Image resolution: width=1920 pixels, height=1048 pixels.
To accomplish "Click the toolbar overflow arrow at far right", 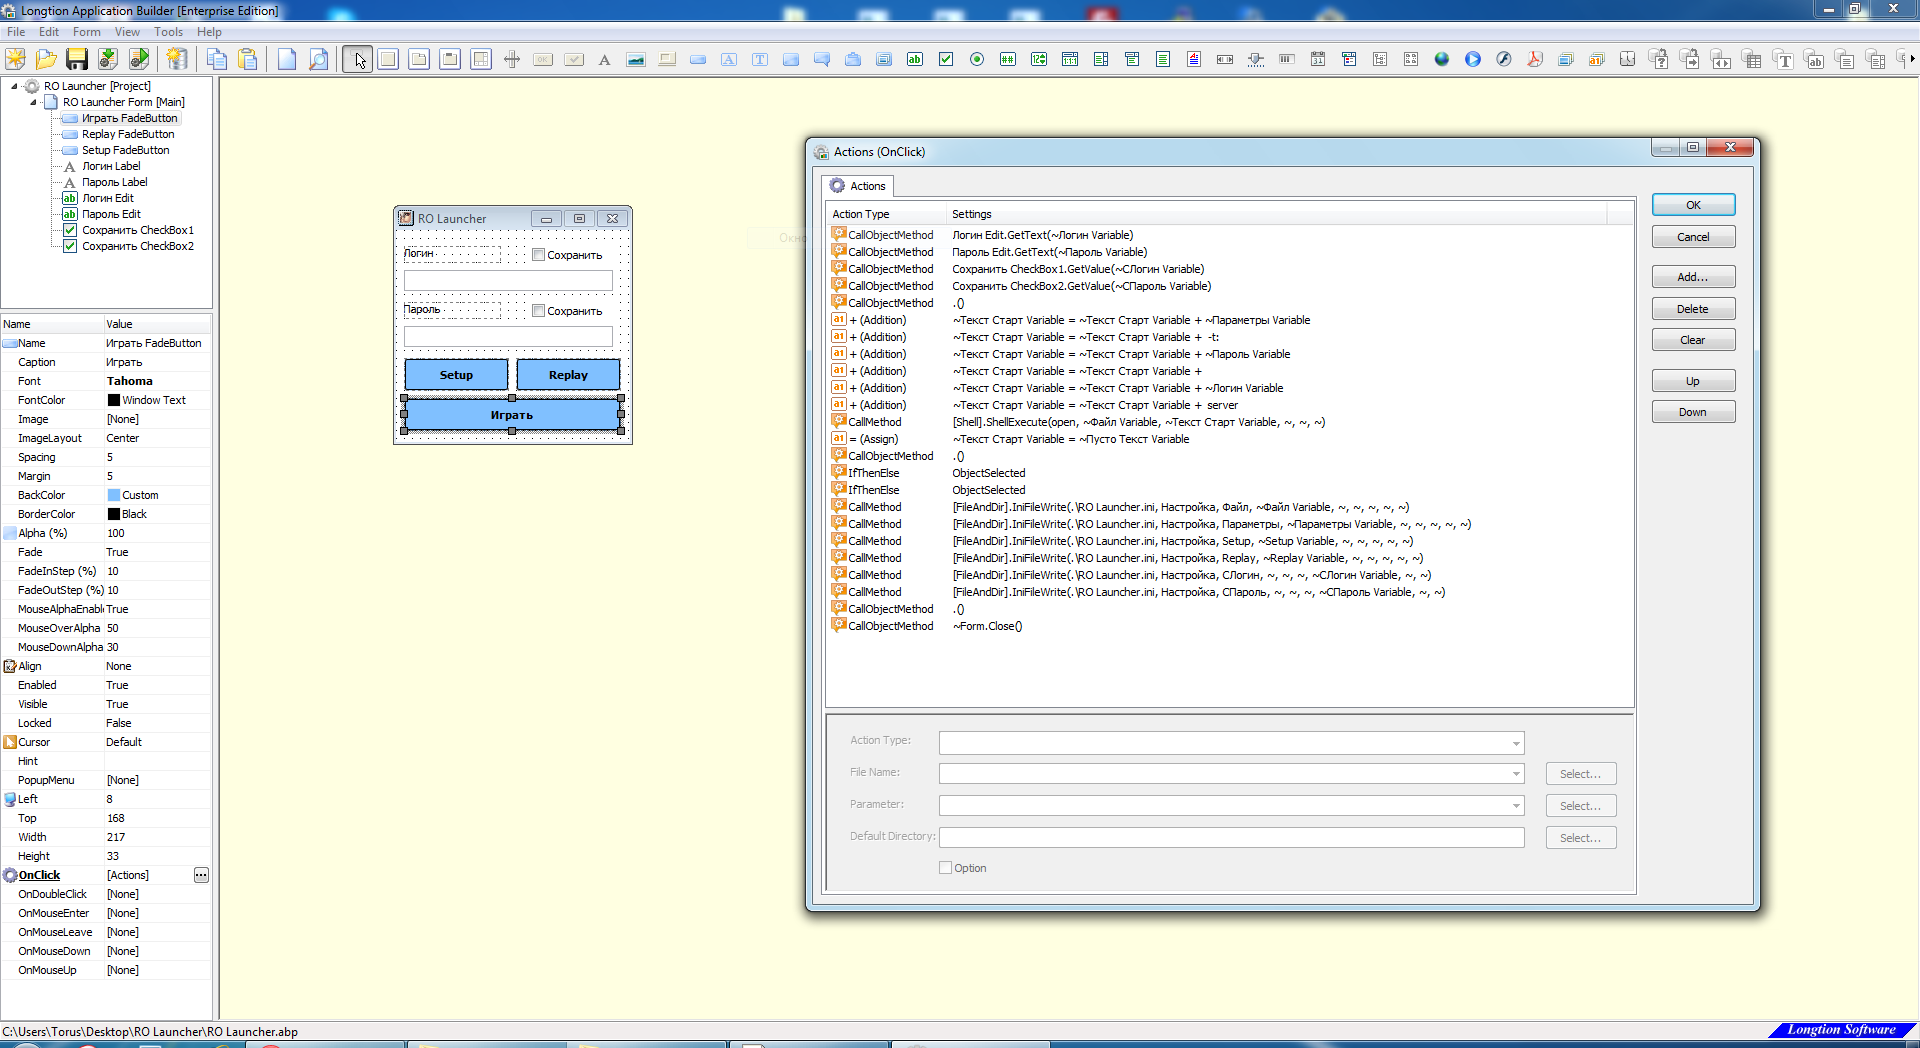I will coord(1912,60).
